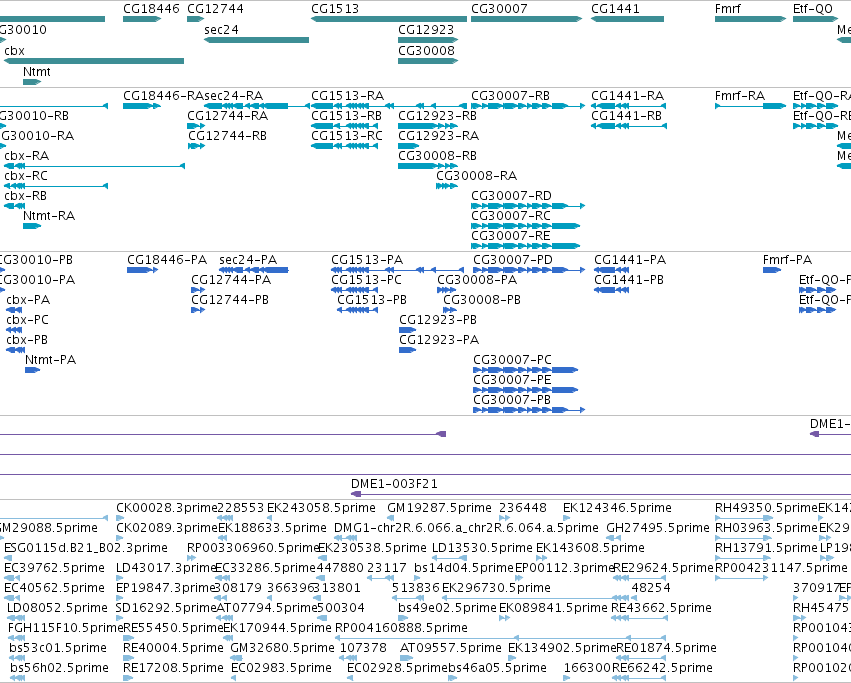Select protein CG1513-PB
The image size is (851, 683).
pos(357,310)
